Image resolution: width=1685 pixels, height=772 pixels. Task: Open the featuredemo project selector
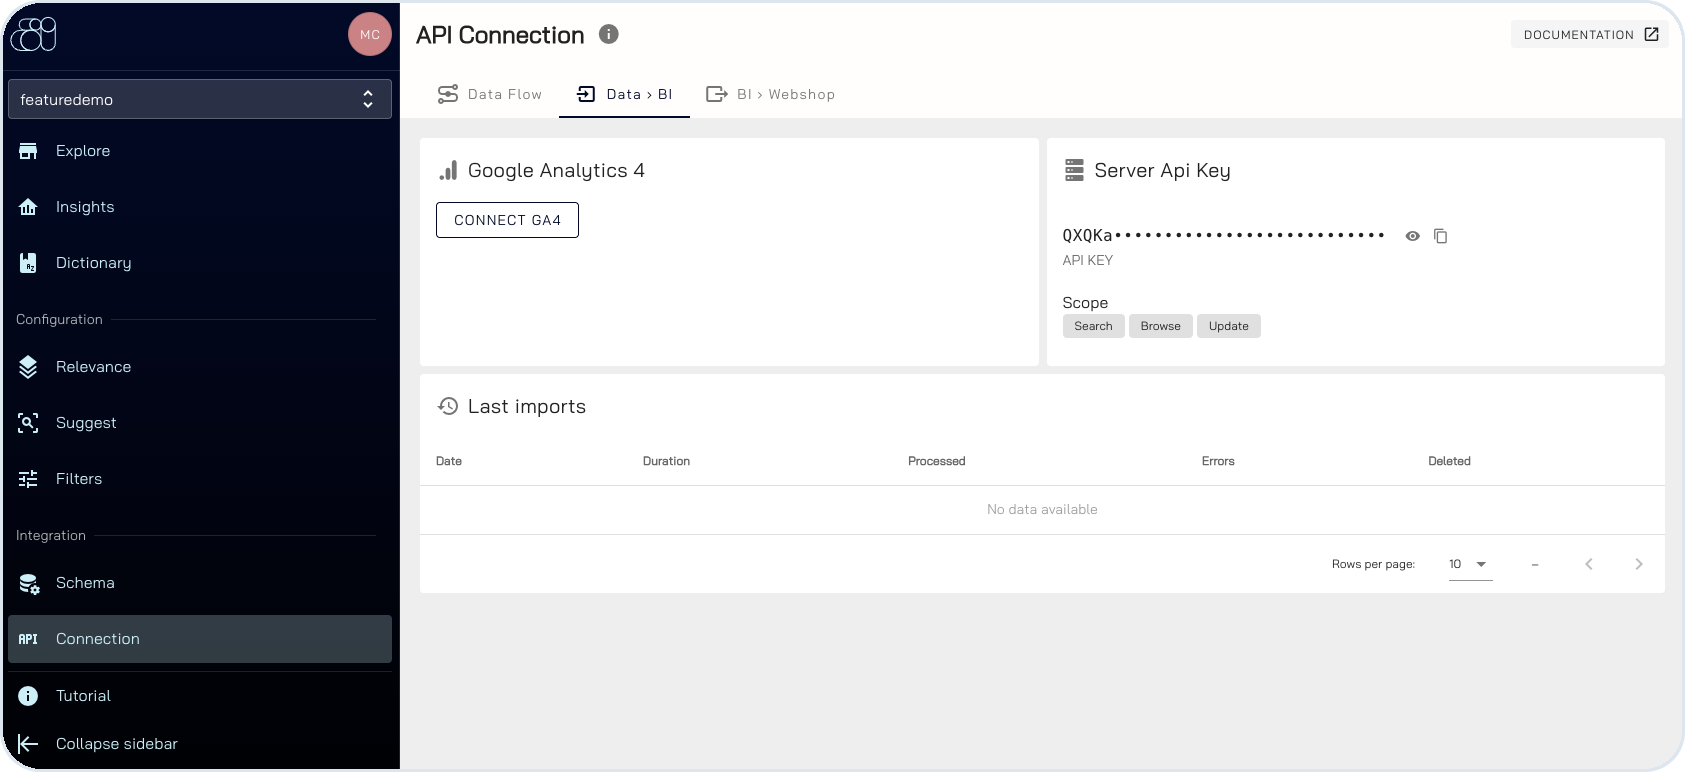click(200, 99)
